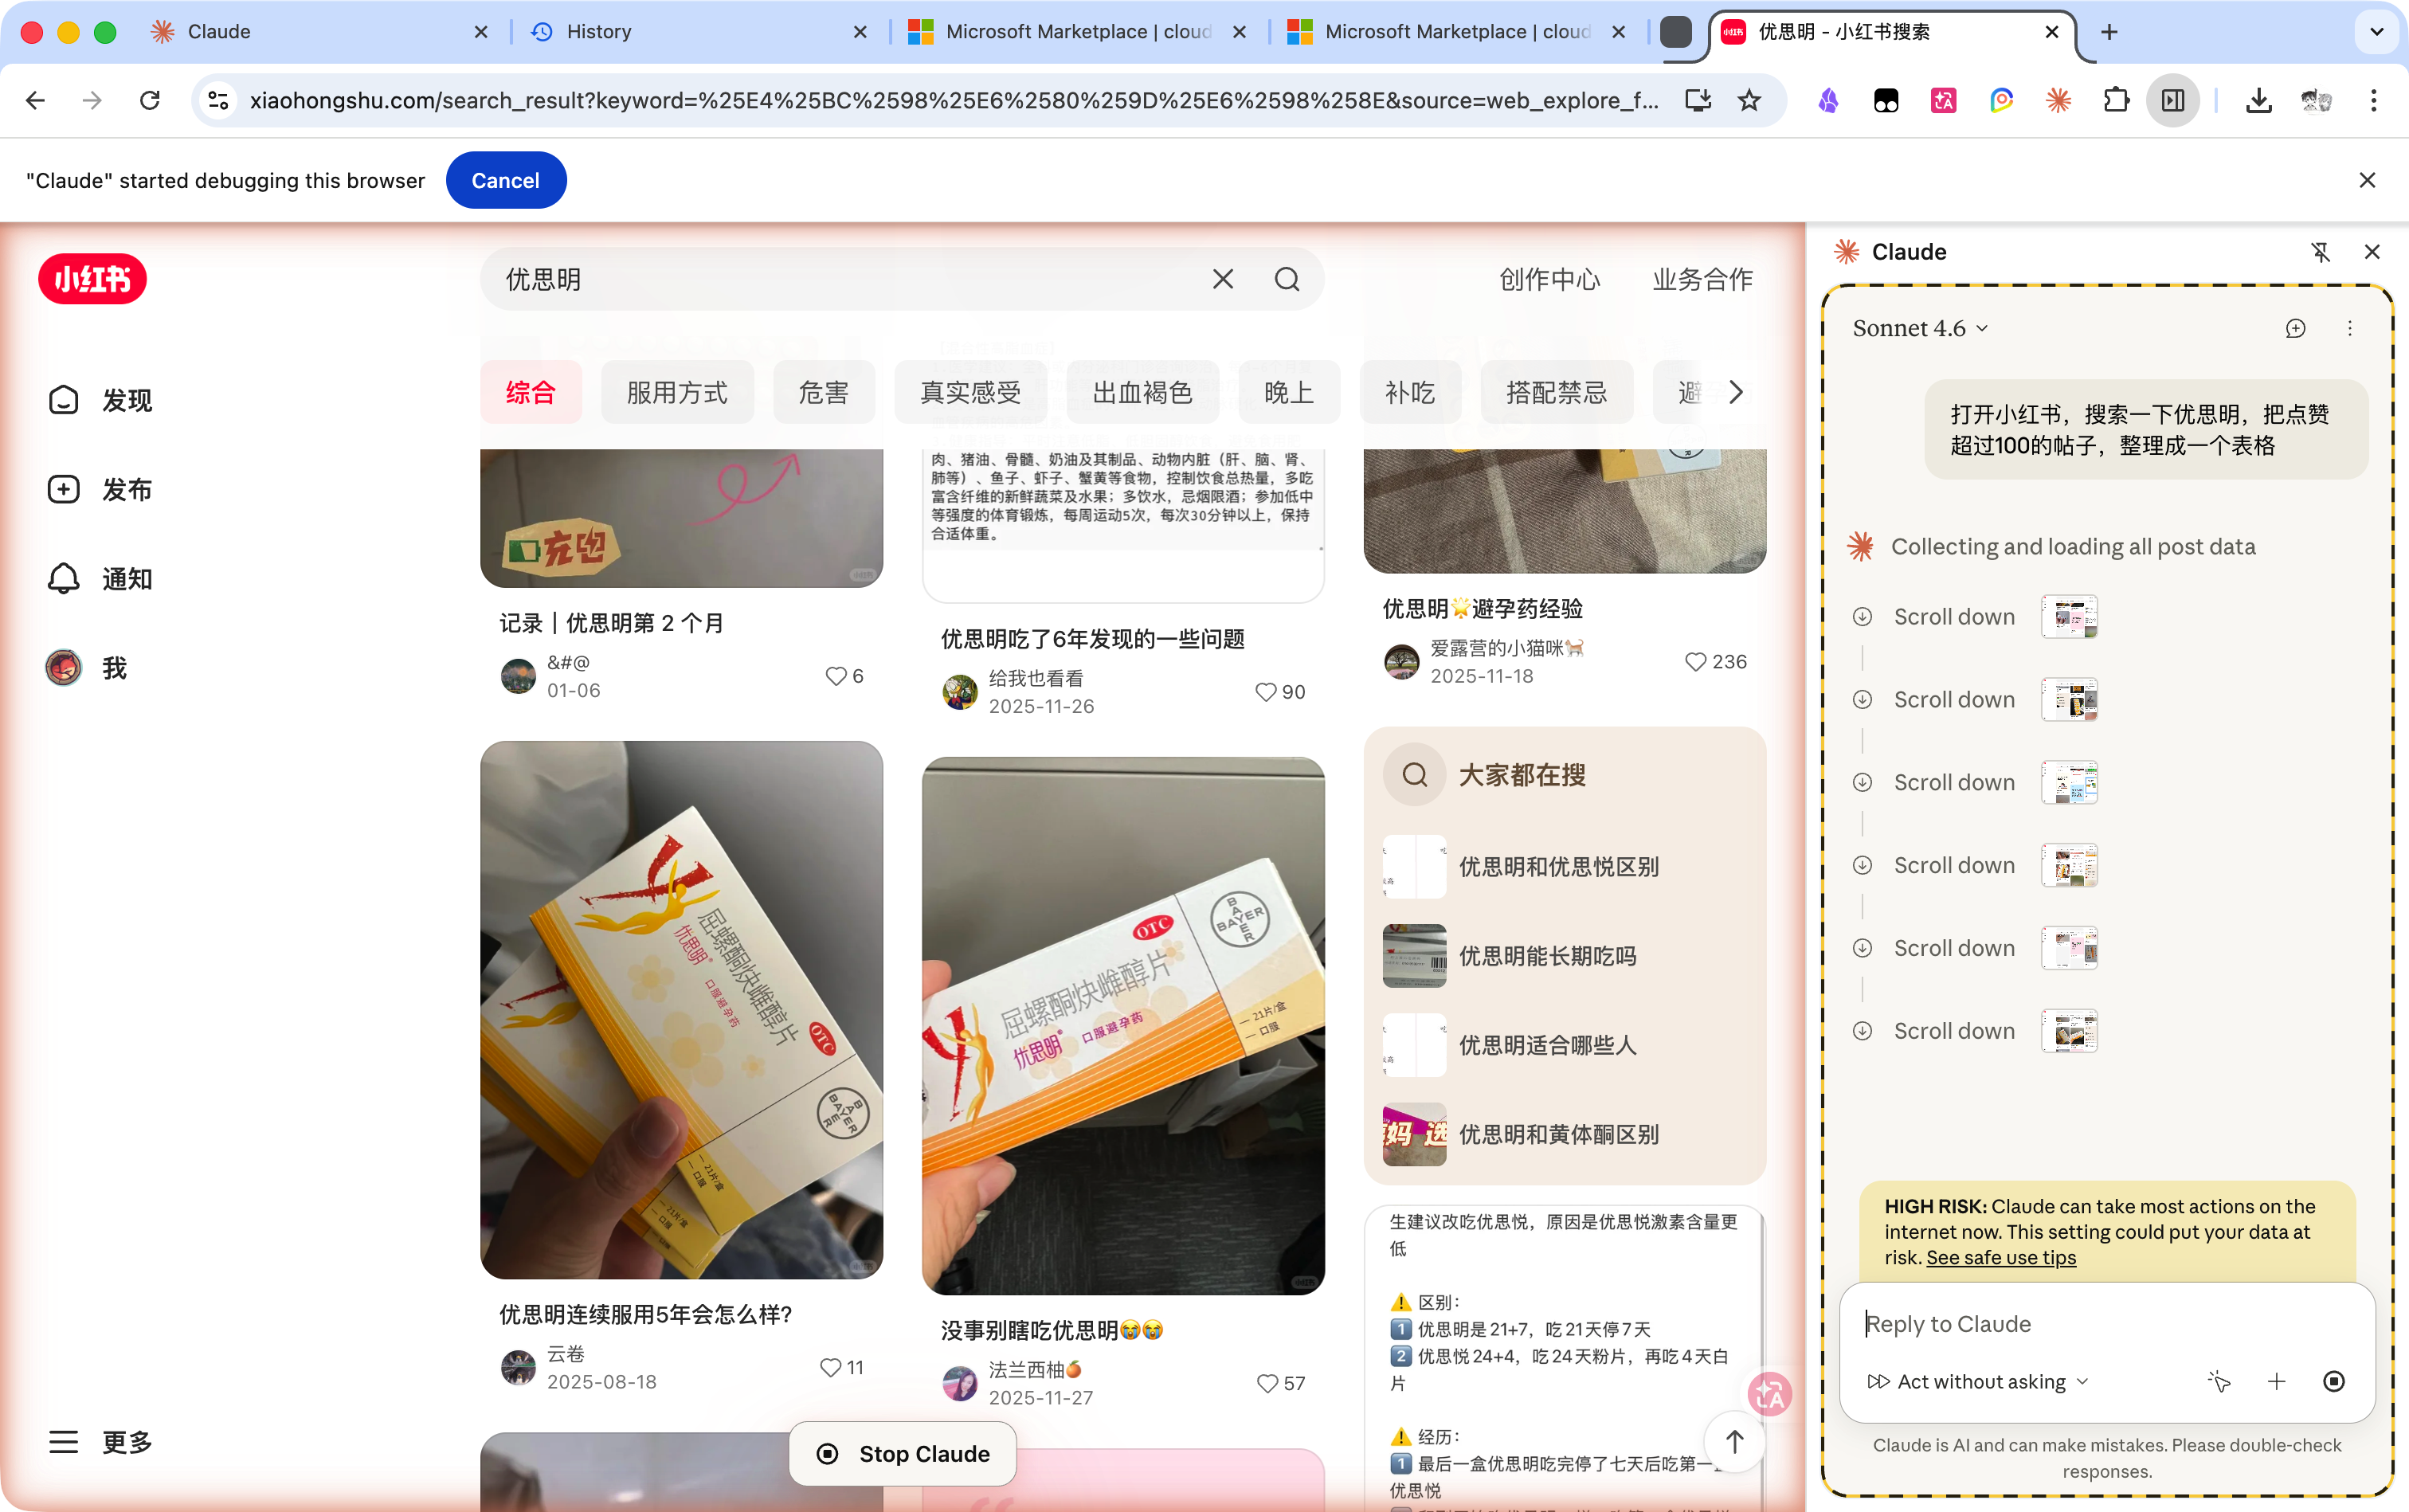Toggle the pin icon on Claude side panel
The height and width of the screenshot is (1512, 2409).
[2320, 252]
